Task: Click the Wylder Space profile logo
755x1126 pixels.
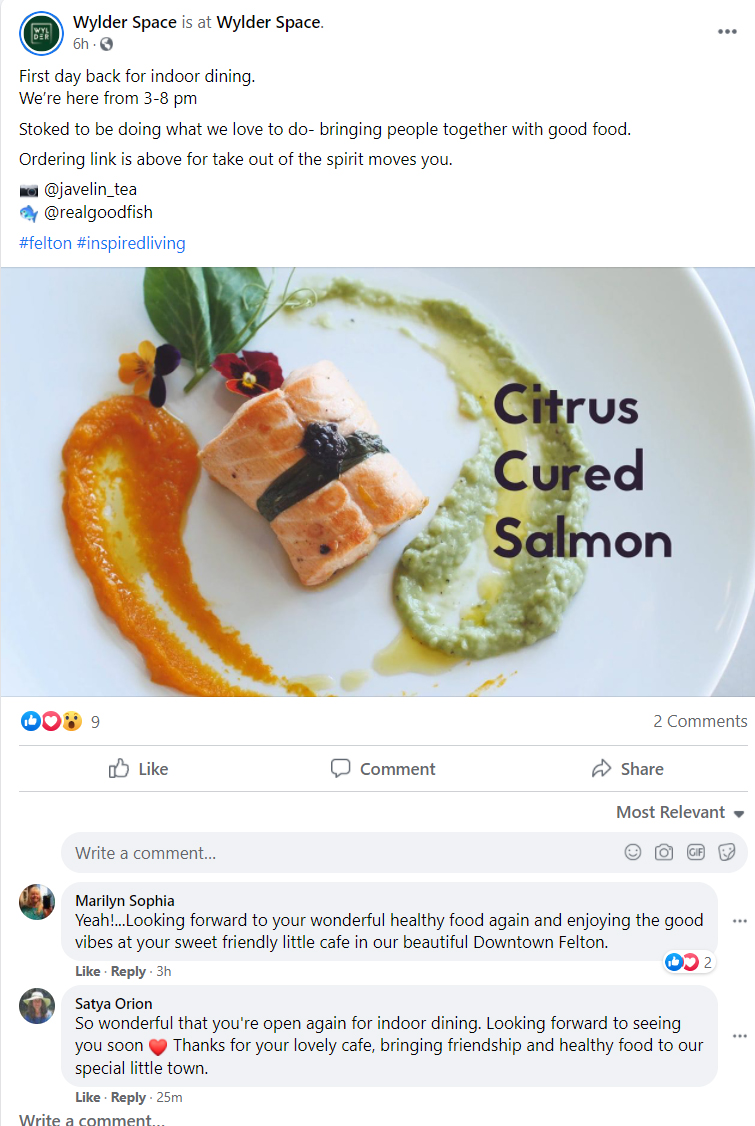Action: 40,32
